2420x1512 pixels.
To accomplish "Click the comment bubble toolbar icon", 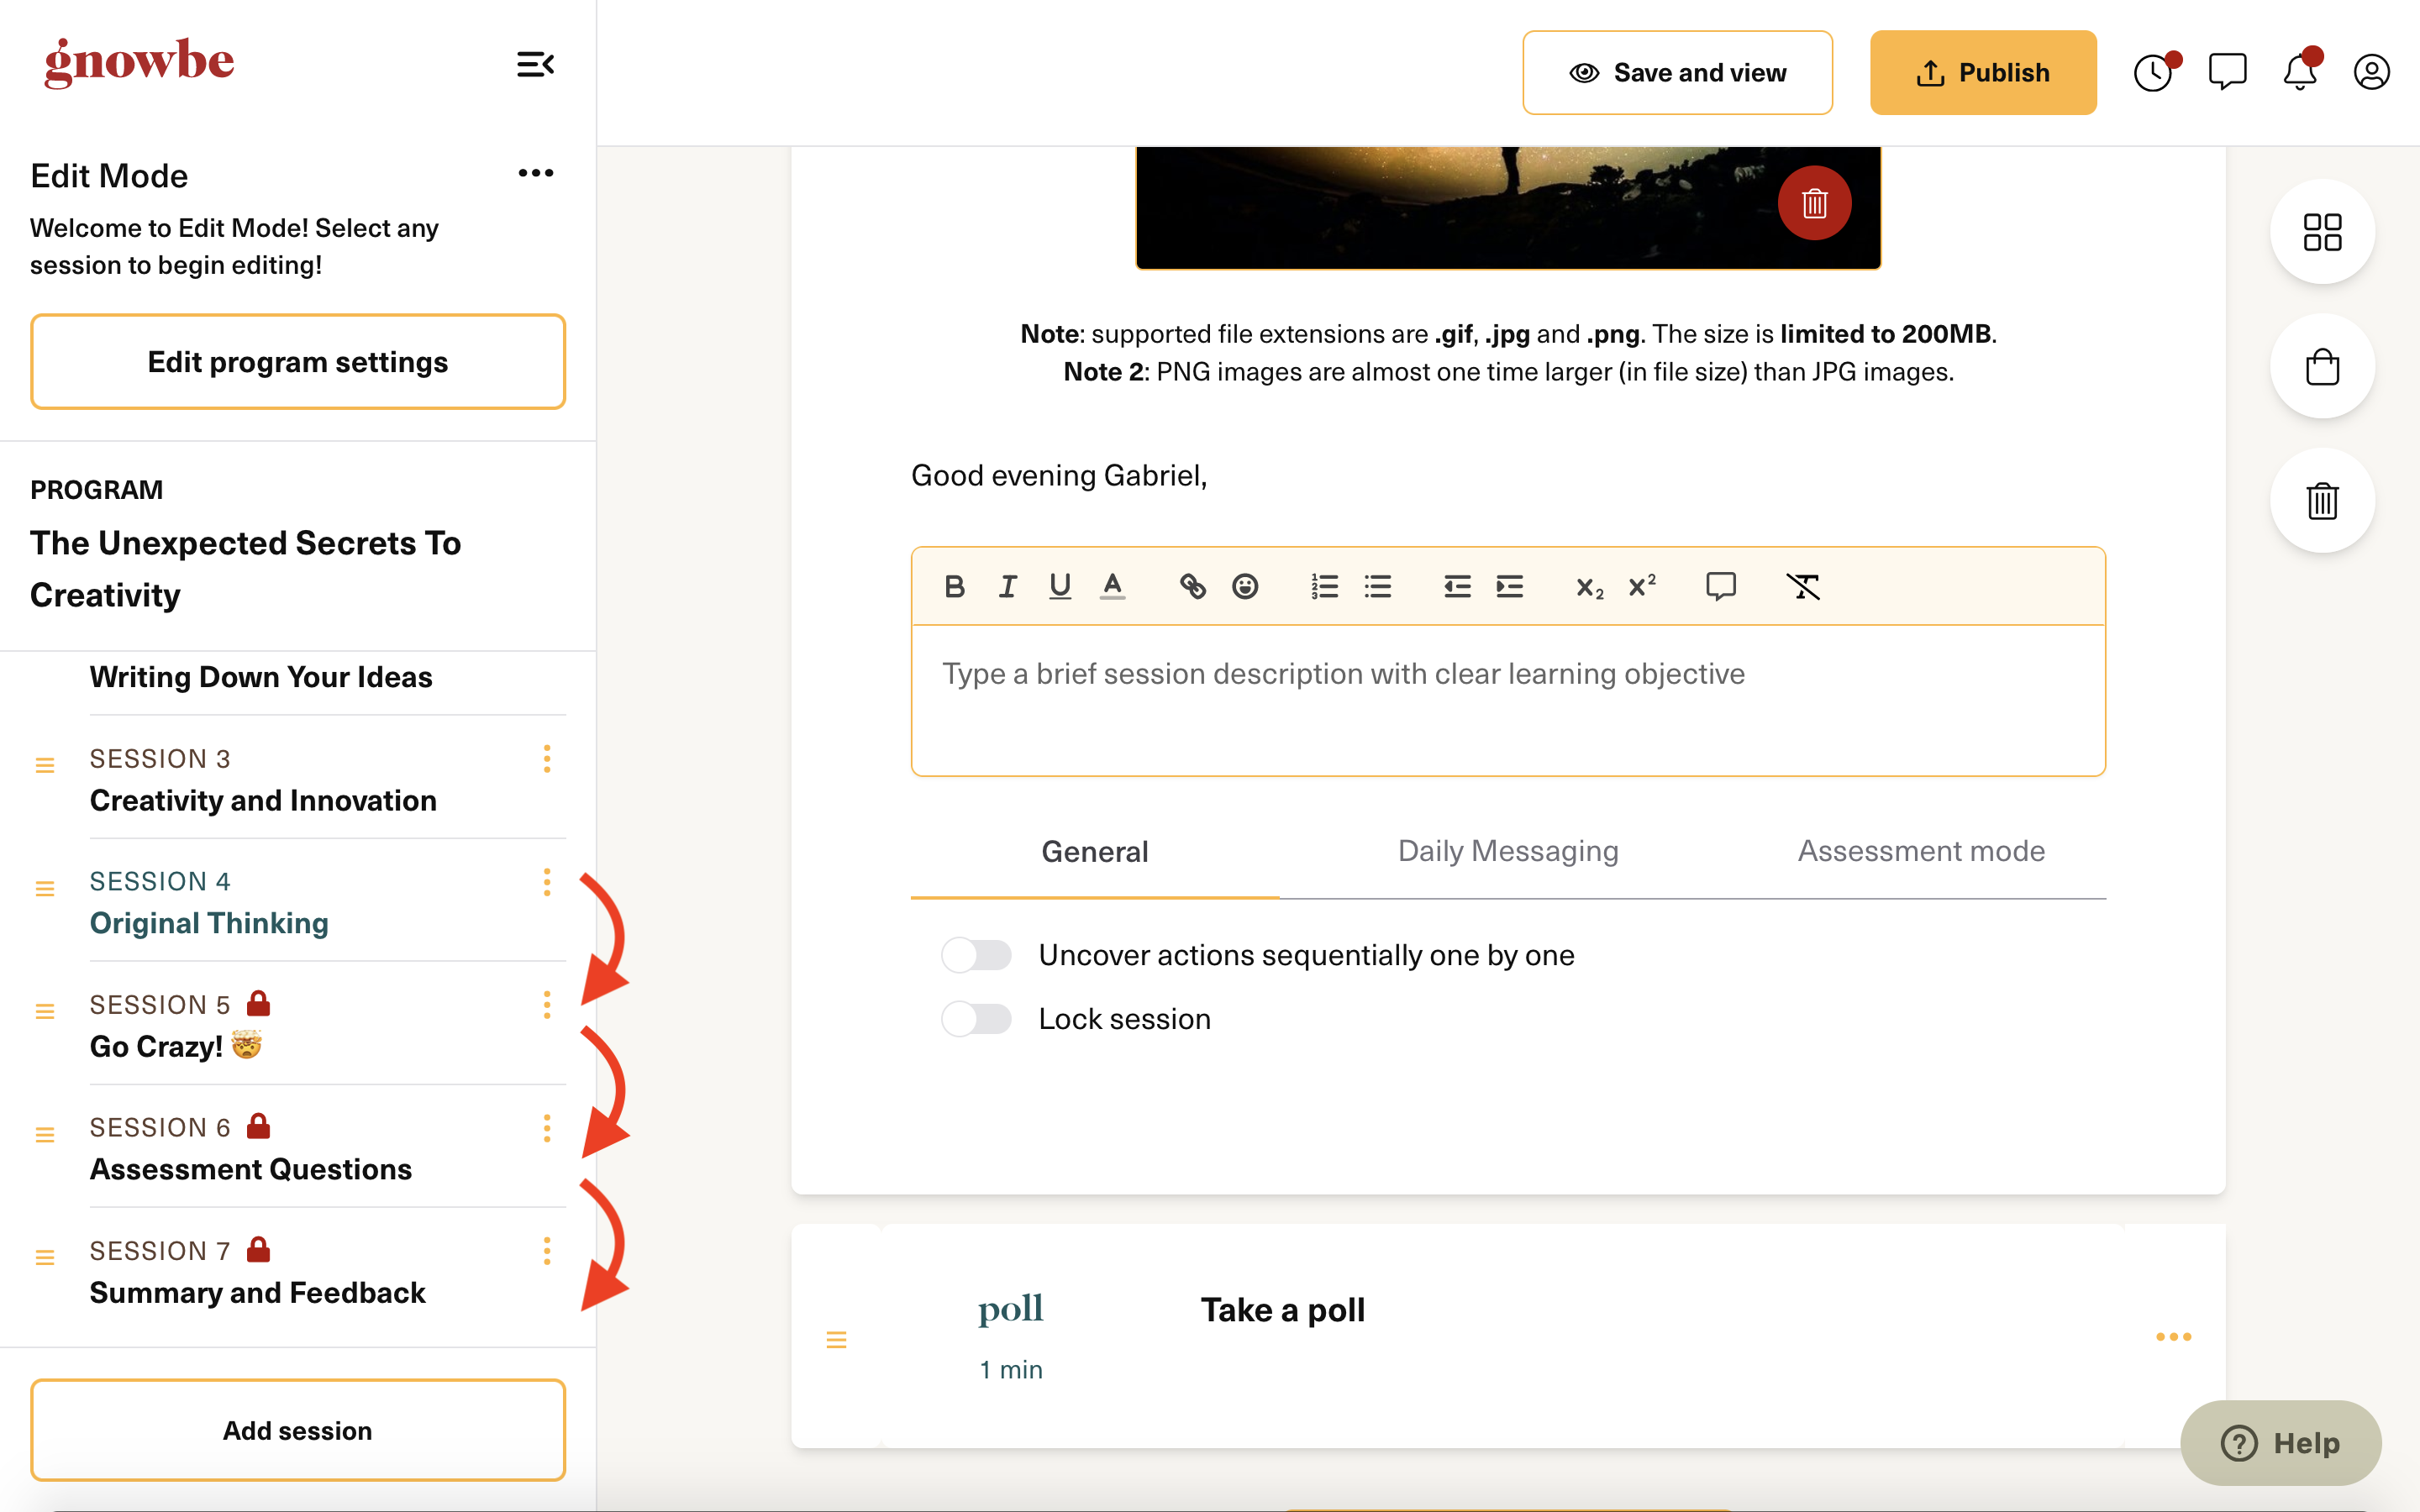I will pos(1721,587).
